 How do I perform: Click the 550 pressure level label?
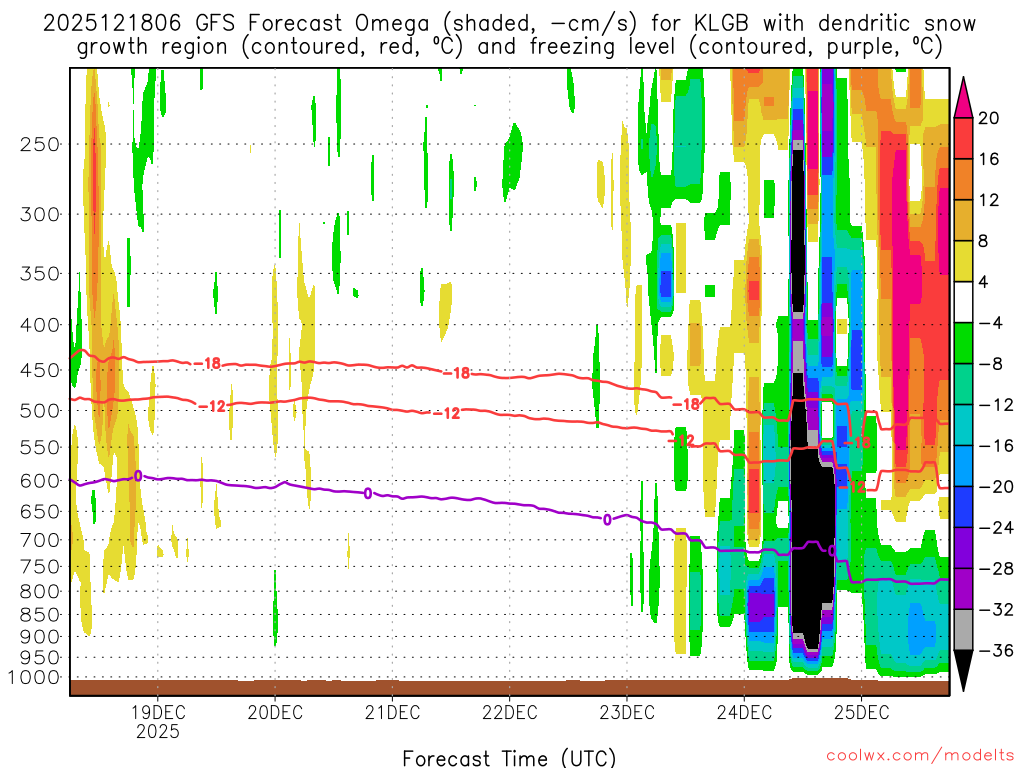40,447
